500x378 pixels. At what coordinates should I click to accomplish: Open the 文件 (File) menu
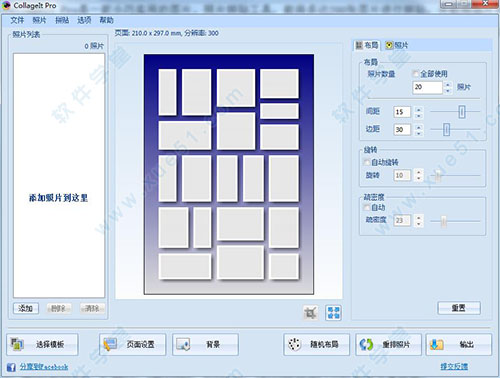click(x=17, y=20)
